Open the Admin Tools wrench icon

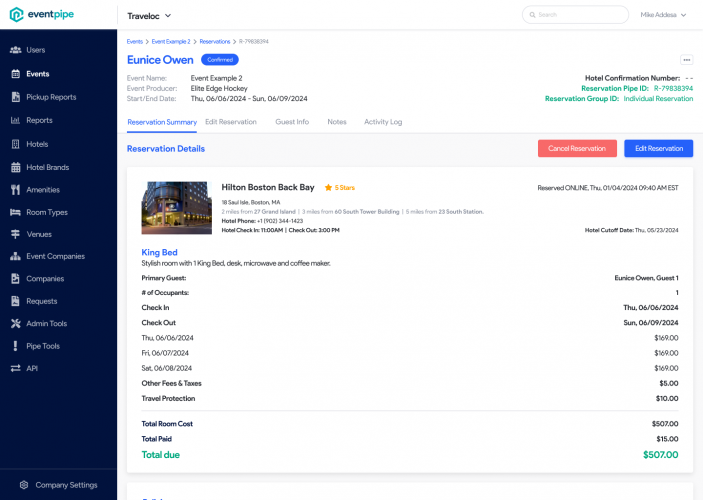tap(16, 323)
